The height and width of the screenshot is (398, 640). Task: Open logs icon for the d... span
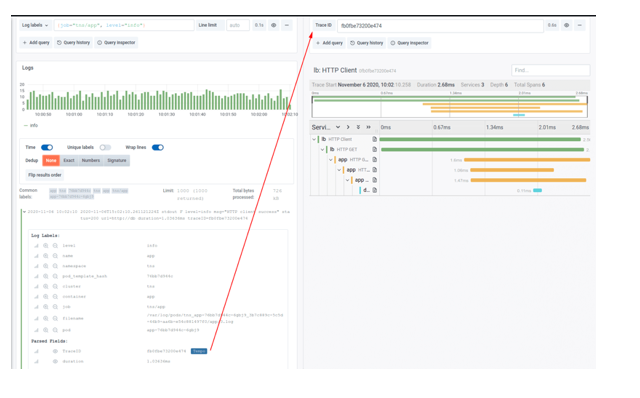click(374, 190)
